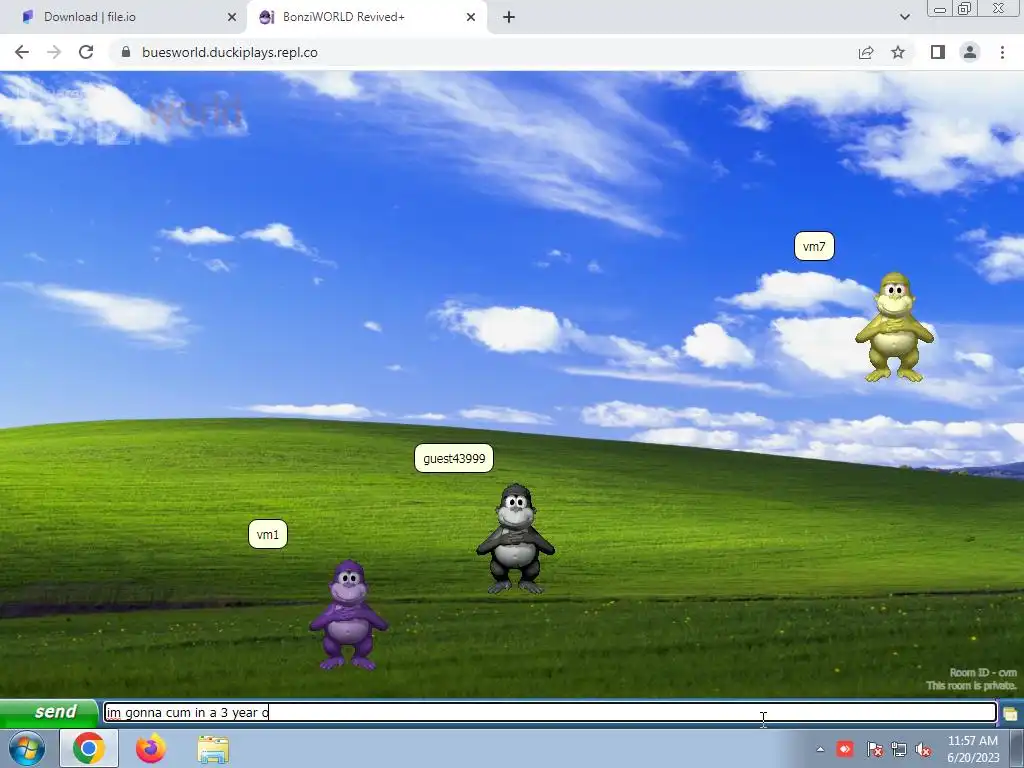Click the Room ID - cvm text

[x=983, y=673]
